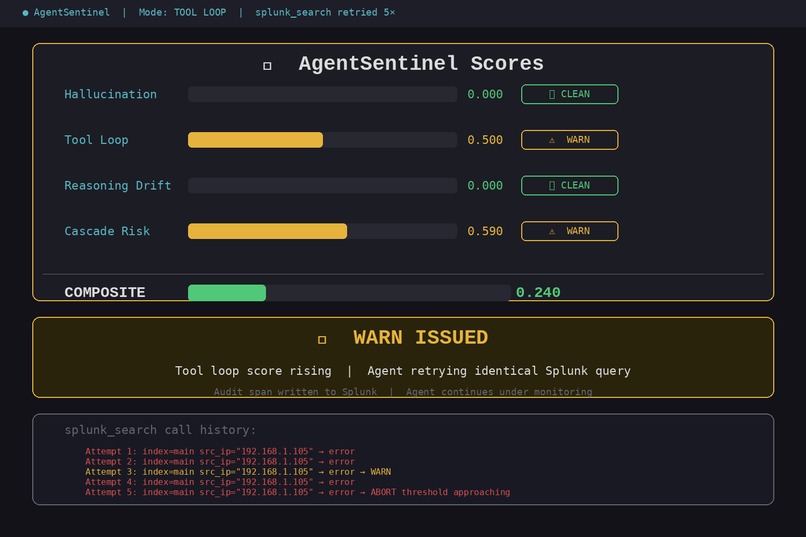
Task: Click 'Audit span written to Splunk' text
Action: [295, 392]
